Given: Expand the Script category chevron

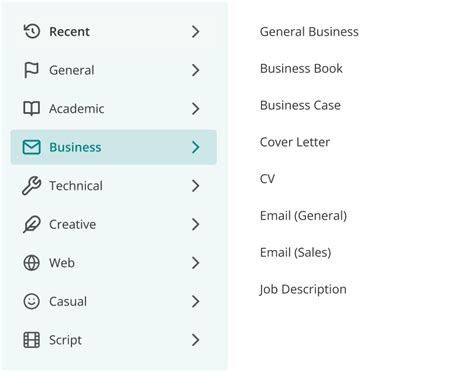Looking at the screenshot, I should click(196, 340).
